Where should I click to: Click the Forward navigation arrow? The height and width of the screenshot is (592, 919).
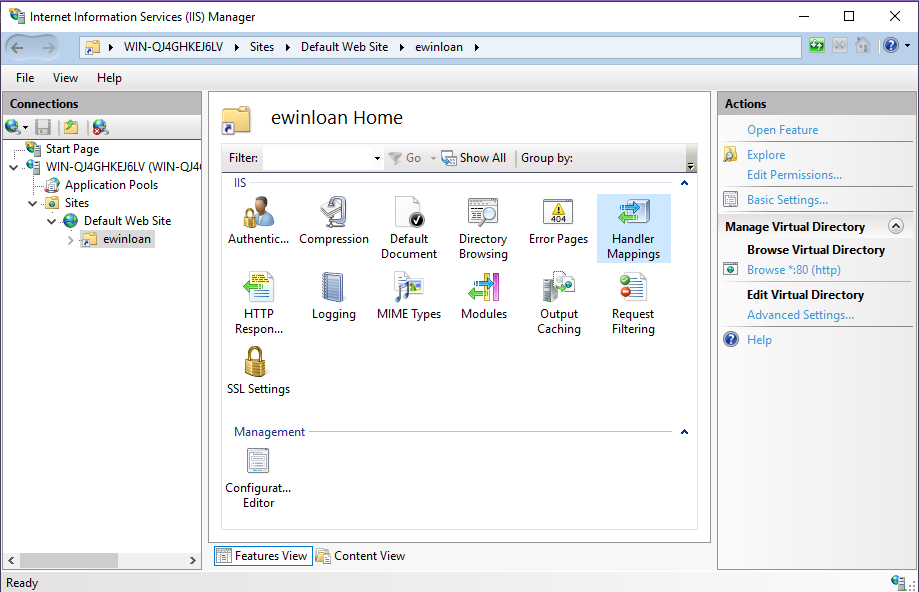(x=49, y=47)
